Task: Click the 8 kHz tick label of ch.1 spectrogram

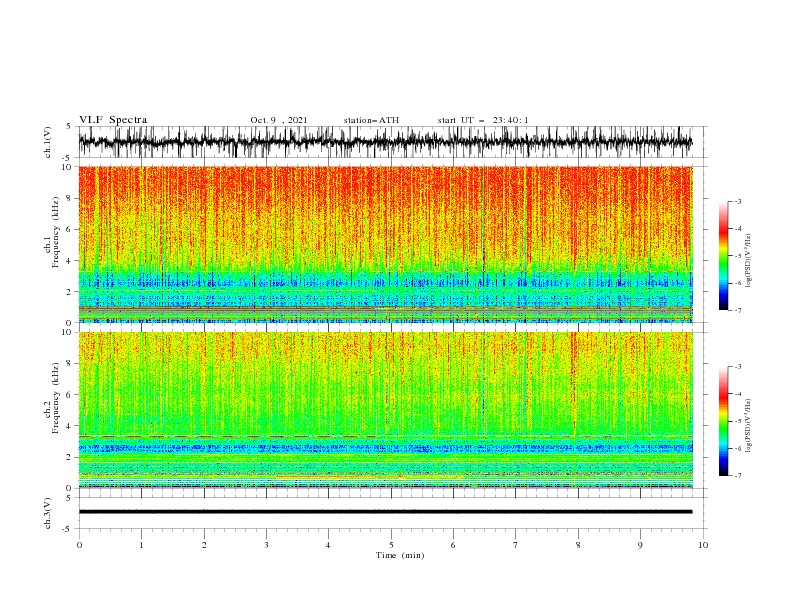Action: (x=69, y=198)
